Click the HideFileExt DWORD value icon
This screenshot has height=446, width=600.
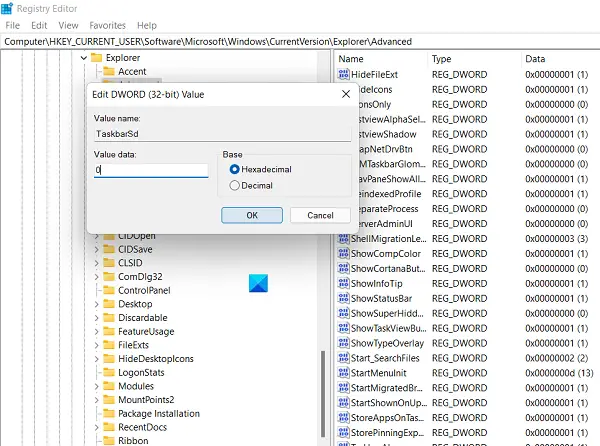click(343, 74)
